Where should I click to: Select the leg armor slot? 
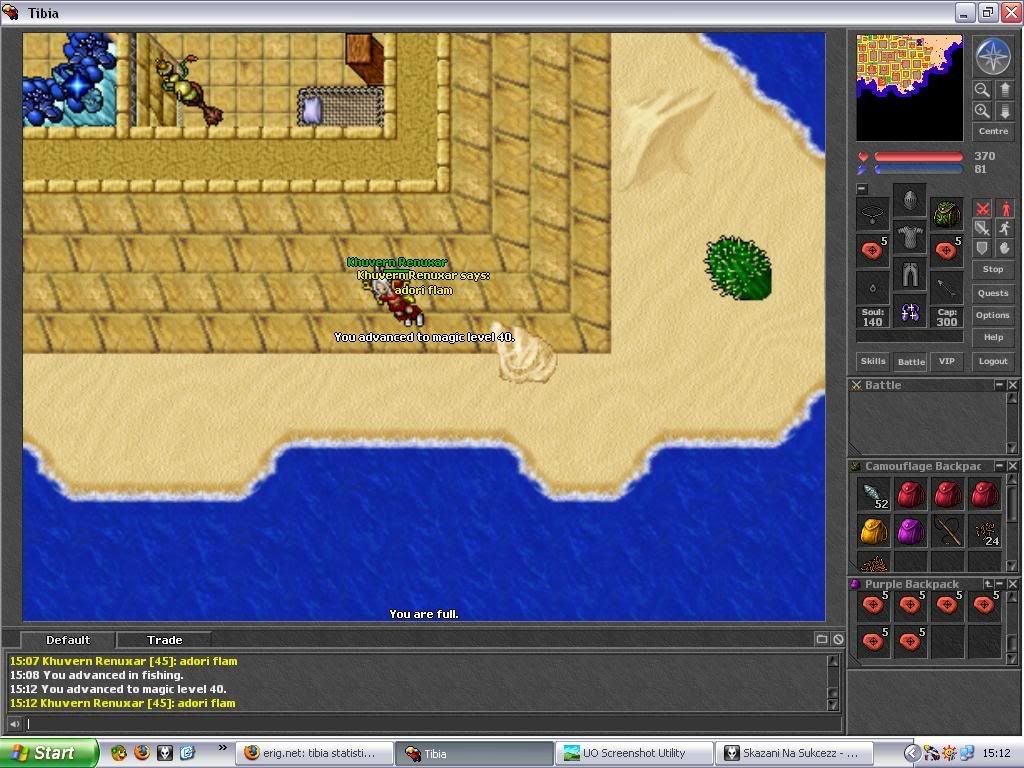pos(909,274)
